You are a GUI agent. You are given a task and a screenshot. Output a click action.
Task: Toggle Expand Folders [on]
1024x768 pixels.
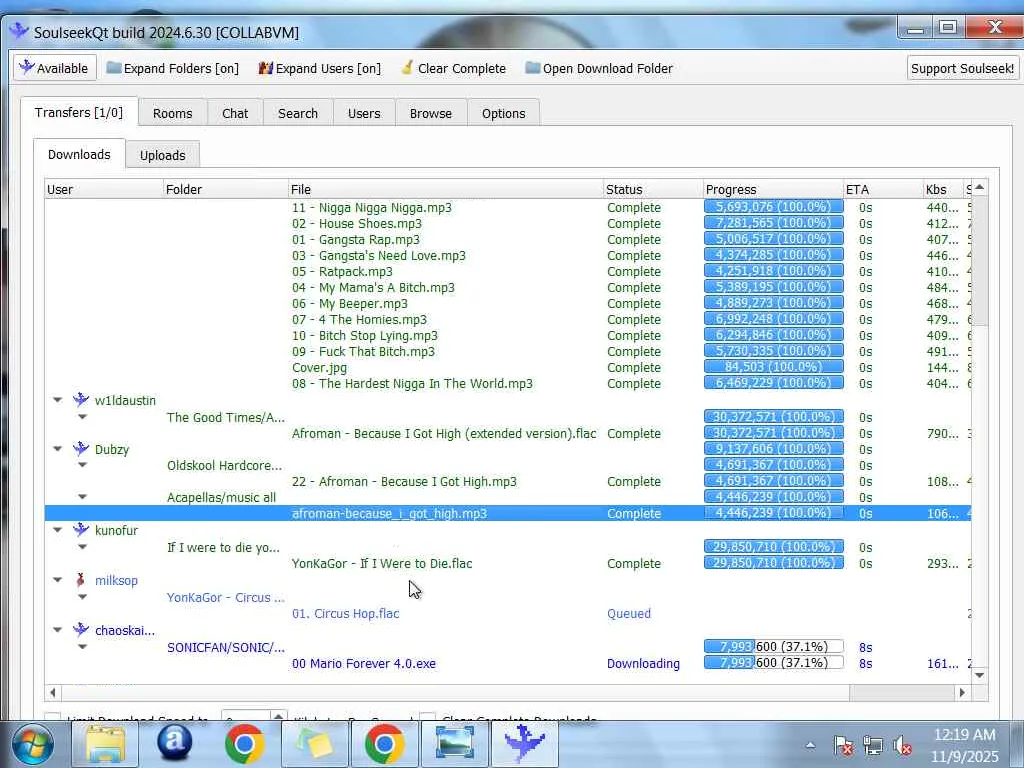click(173, 68)
